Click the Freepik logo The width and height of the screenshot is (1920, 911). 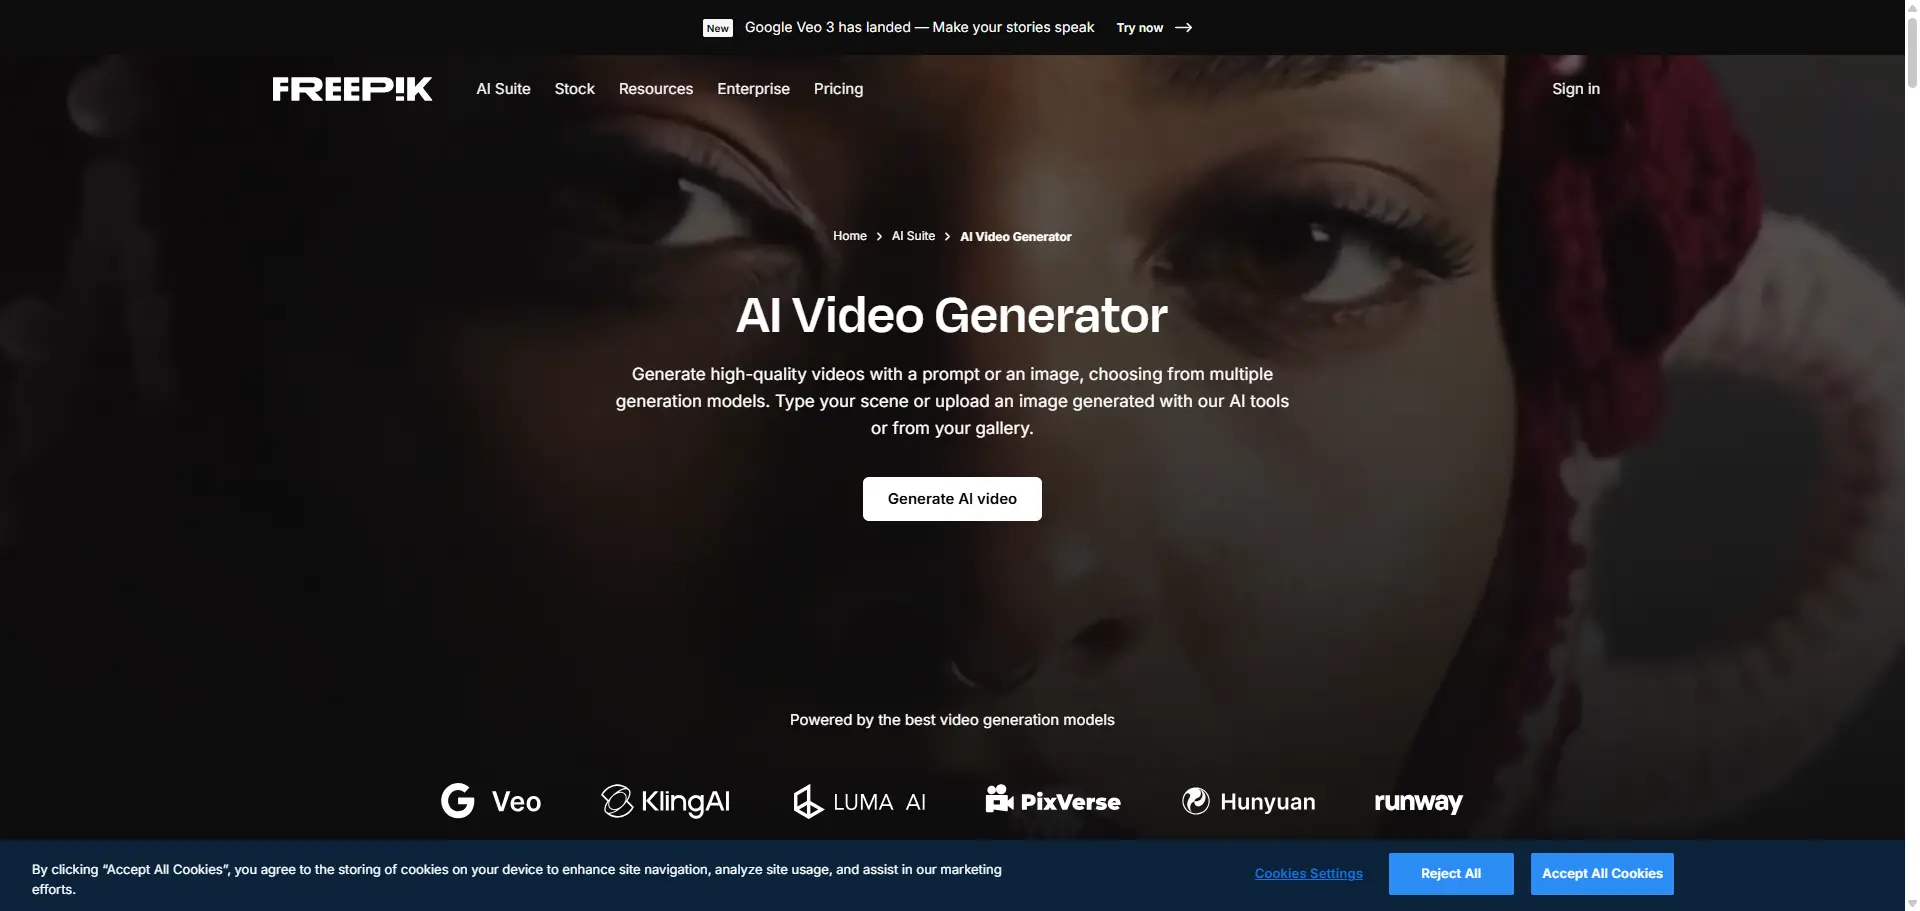click(x=351, y=88)
